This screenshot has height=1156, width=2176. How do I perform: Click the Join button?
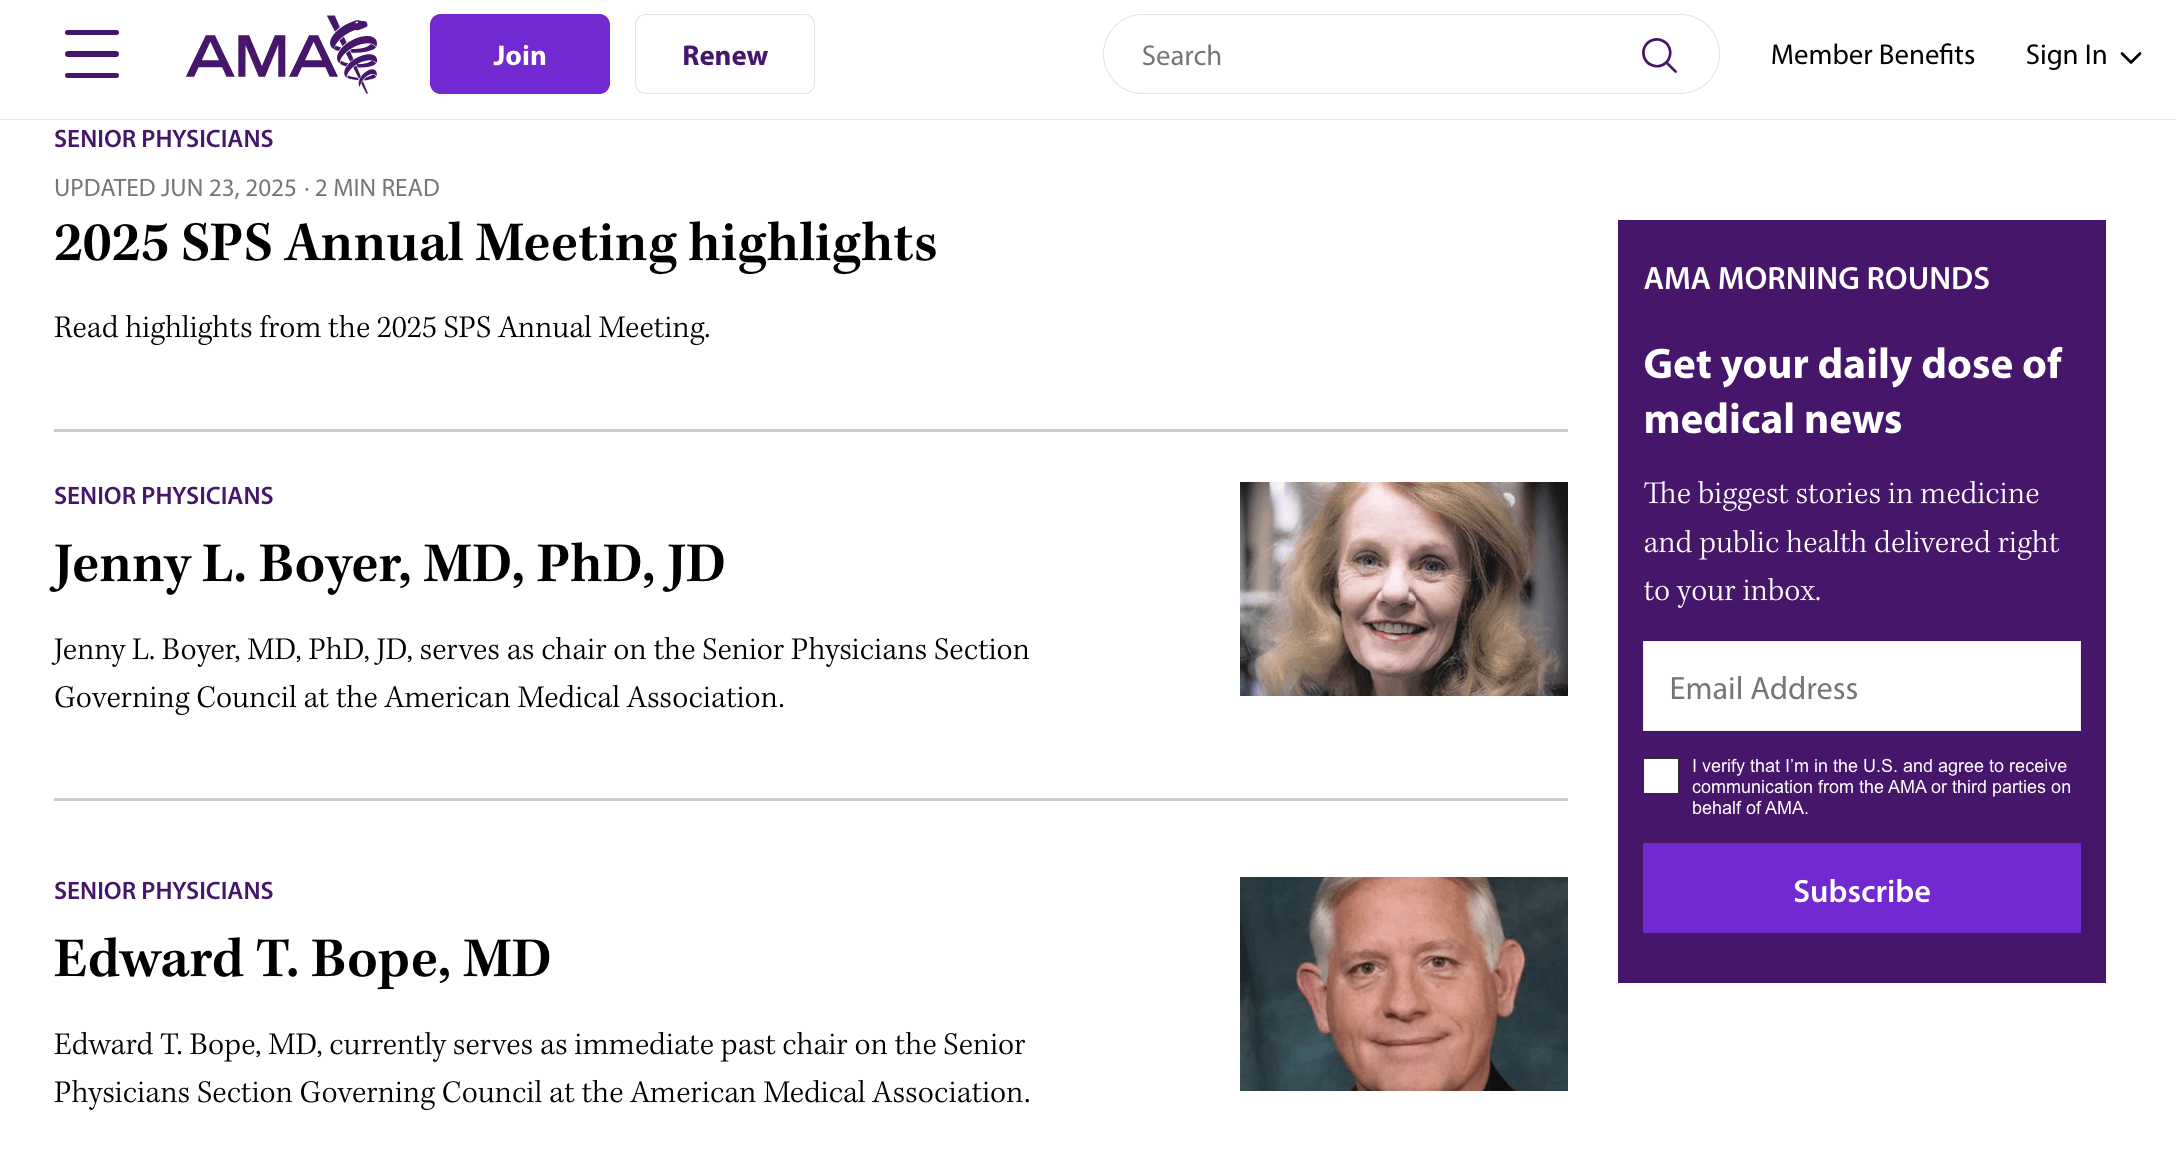pyautogui.click(x=520, y=54)
